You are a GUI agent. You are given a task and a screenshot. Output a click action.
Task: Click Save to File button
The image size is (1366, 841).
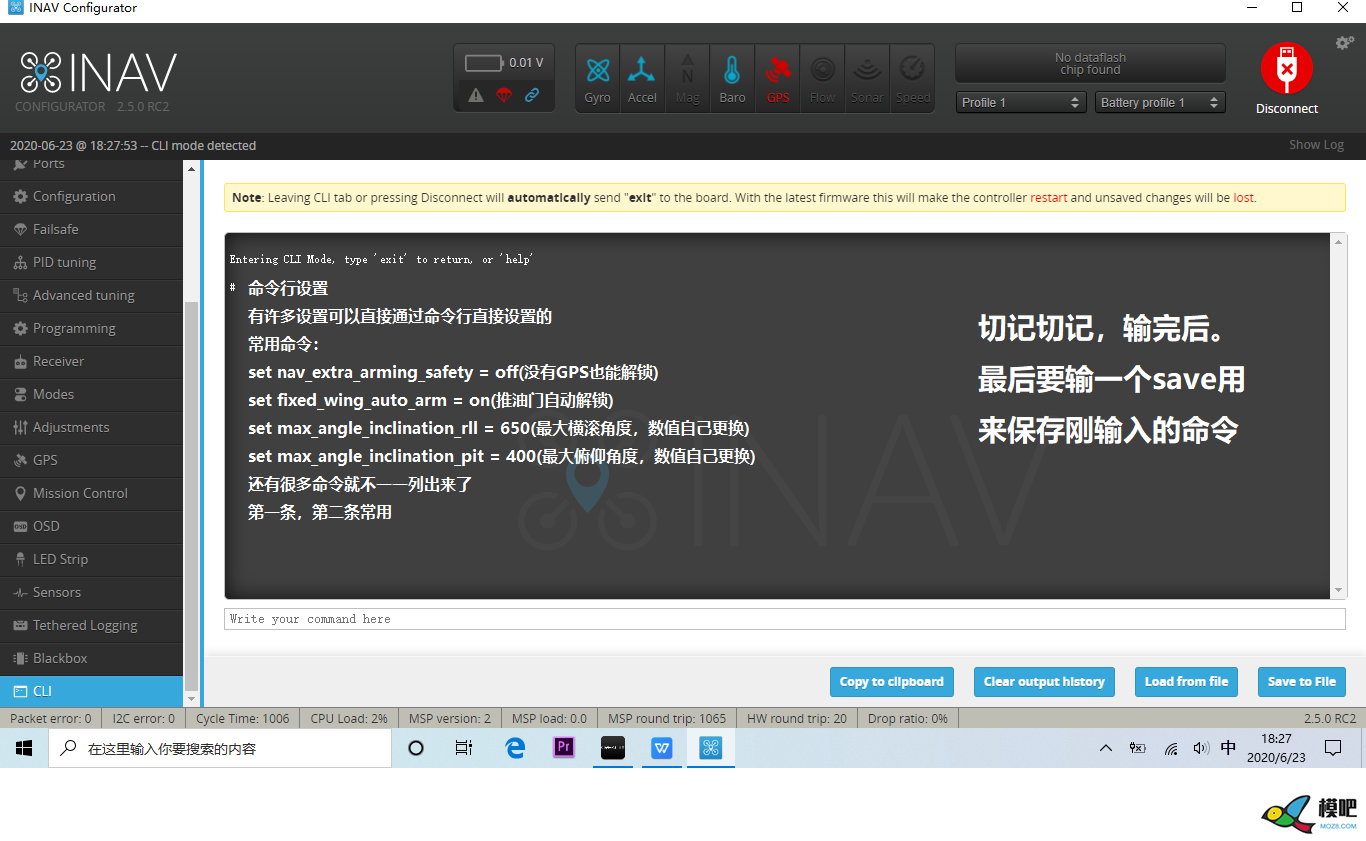pos(1301,682)
